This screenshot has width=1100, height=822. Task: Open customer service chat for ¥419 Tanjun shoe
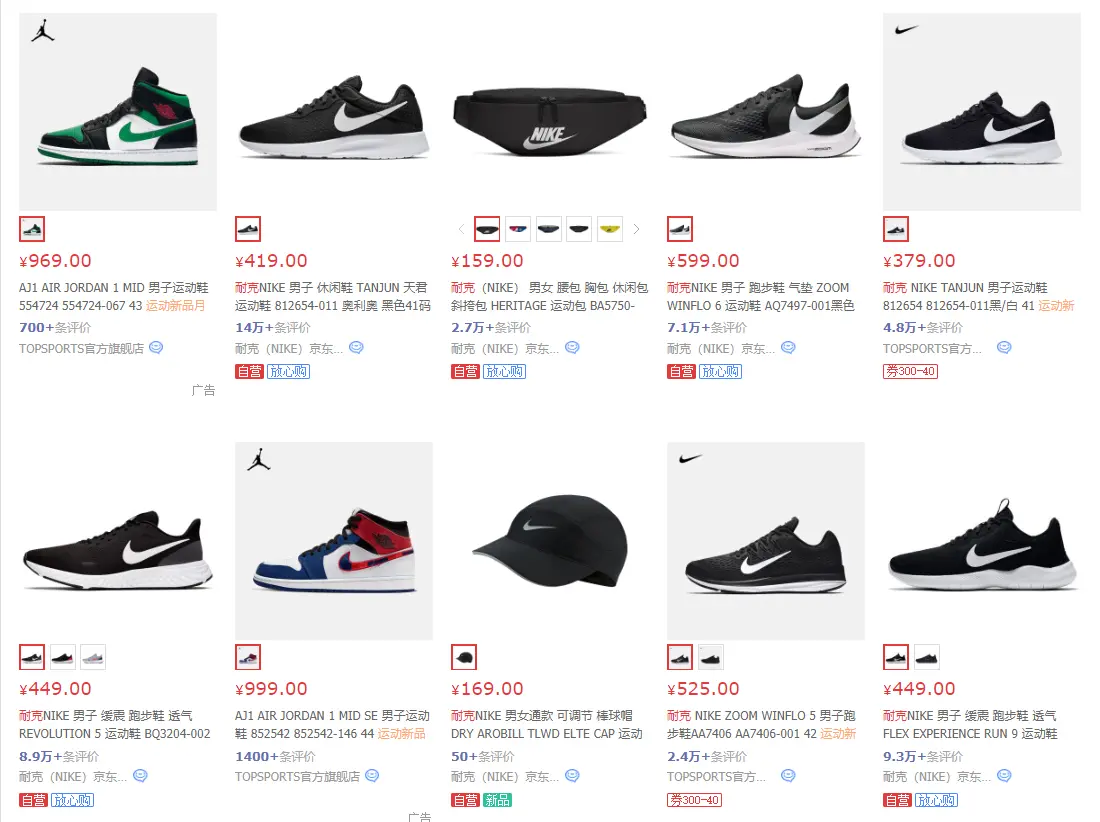click(x=356, y=347)
